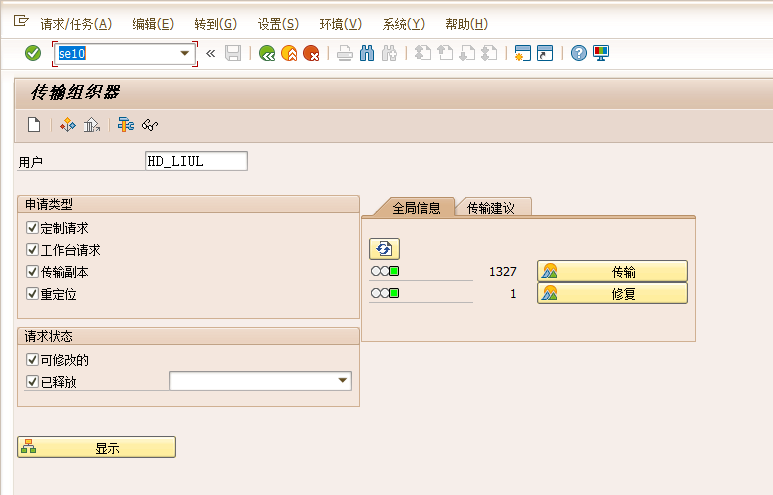The width and height of the screenshot is (773, 495).
Task: Expand the command field history dropdown arrow
Action: click(185, 53)
